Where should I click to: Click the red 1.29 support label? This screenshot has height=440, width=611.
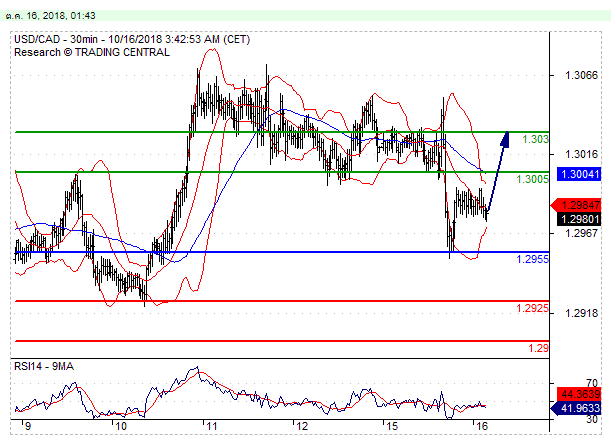538,348
